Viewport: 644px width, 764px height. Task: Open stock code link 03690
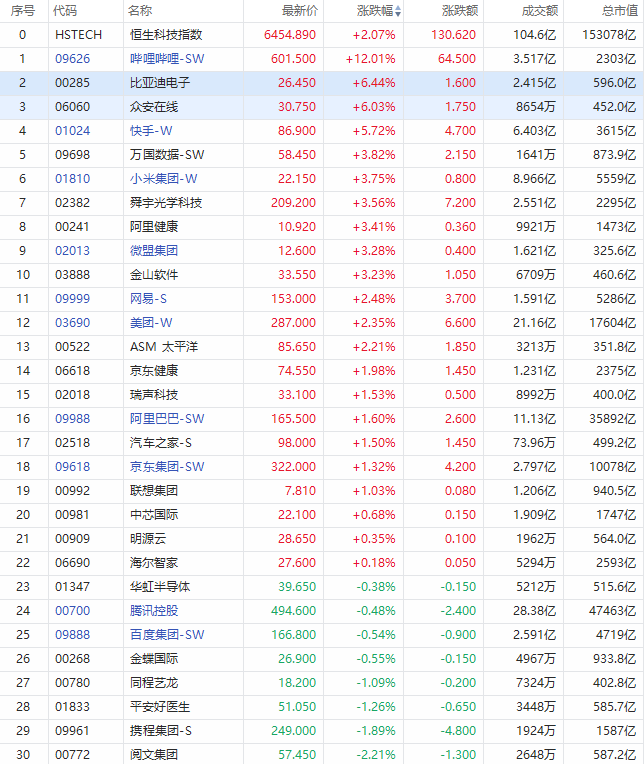(x=73, y=323)
